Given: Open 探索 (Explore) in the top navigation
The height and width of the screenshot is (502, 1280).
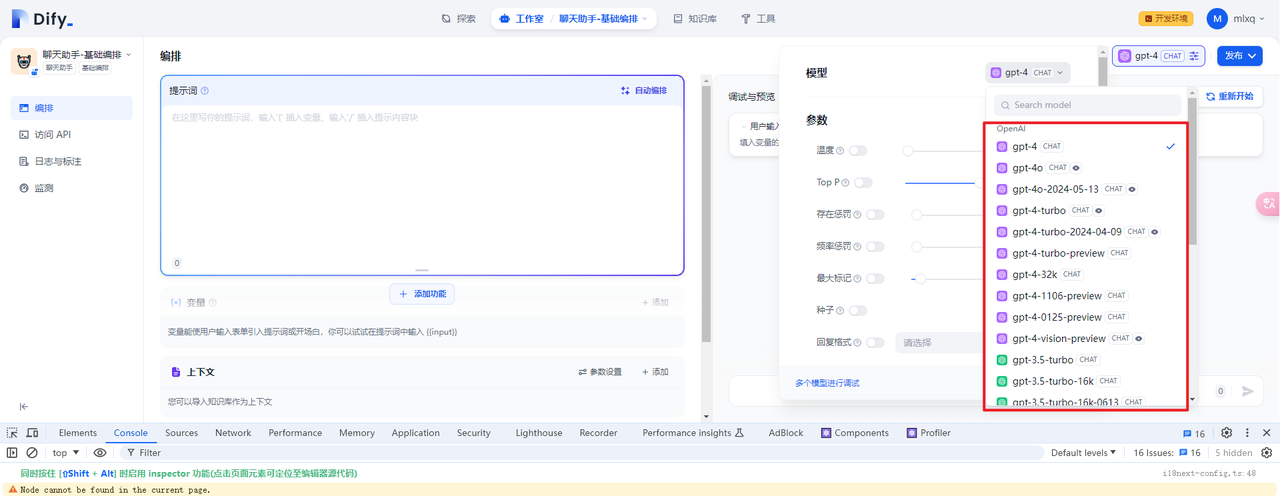Looking at the screenshot, I should [458, 19].
